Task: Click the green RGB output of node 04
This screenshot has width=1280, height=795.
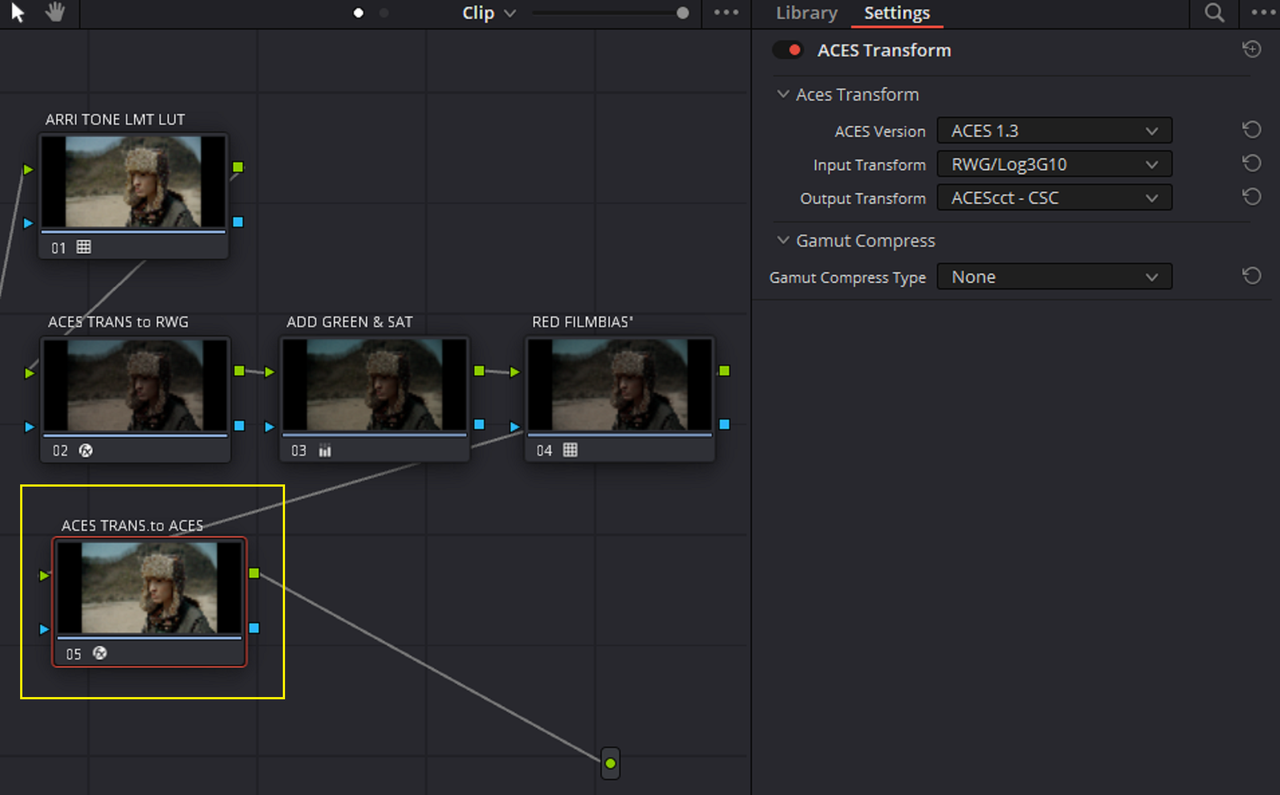Action: (x=724, y=371)
